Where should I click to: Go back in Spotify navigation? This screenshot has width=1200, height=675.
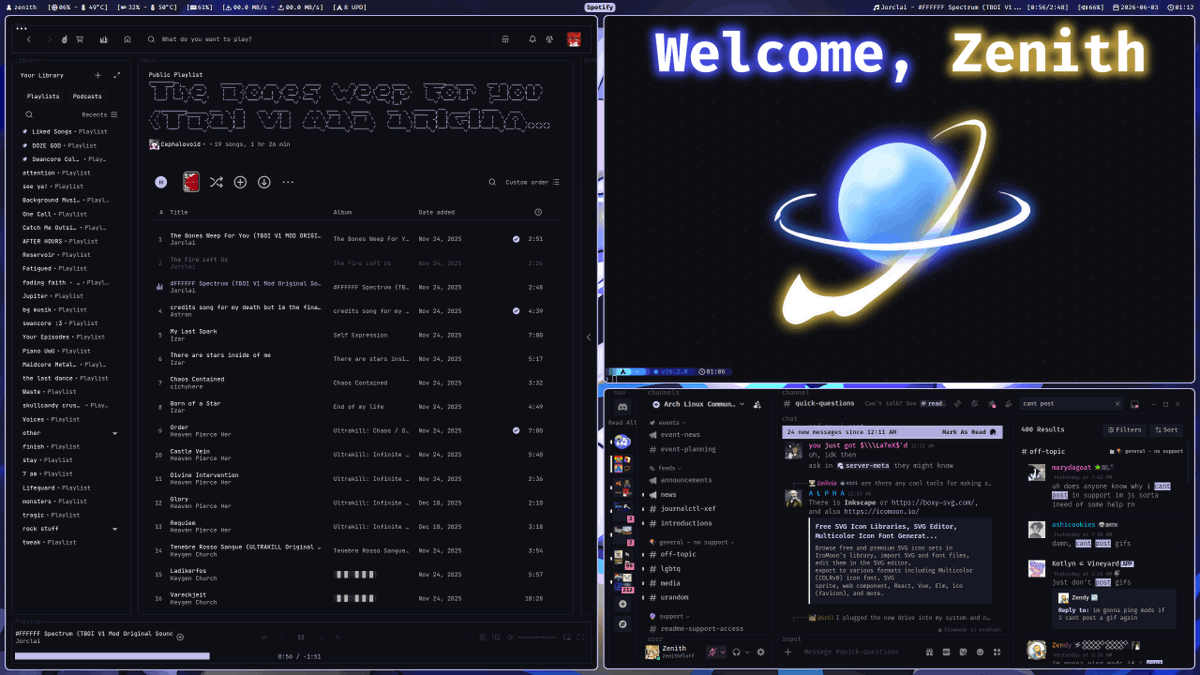click(x=29, y=39)
